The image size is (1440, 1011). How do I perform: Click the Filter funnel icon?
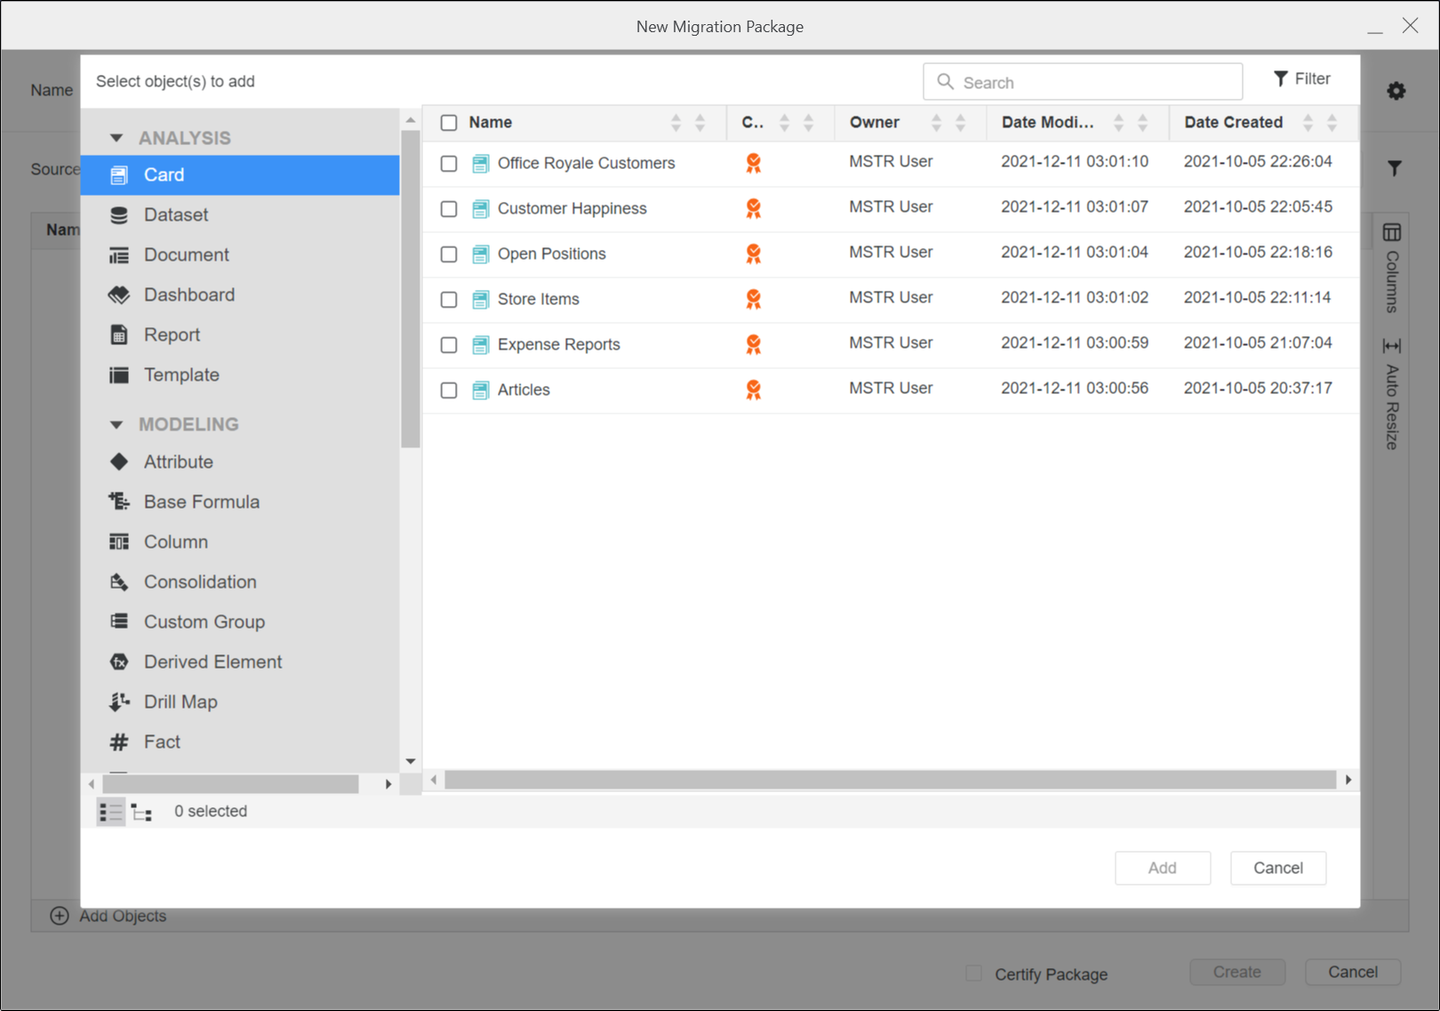coord(1281,79)
